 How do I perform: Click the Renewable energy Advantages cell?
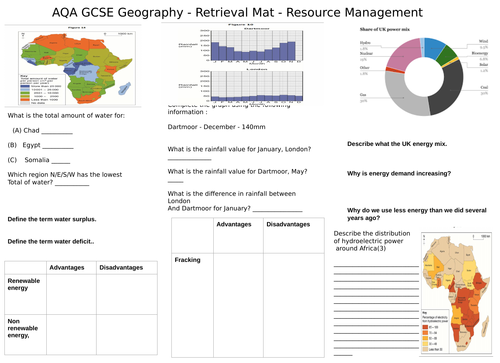point(71,294)
